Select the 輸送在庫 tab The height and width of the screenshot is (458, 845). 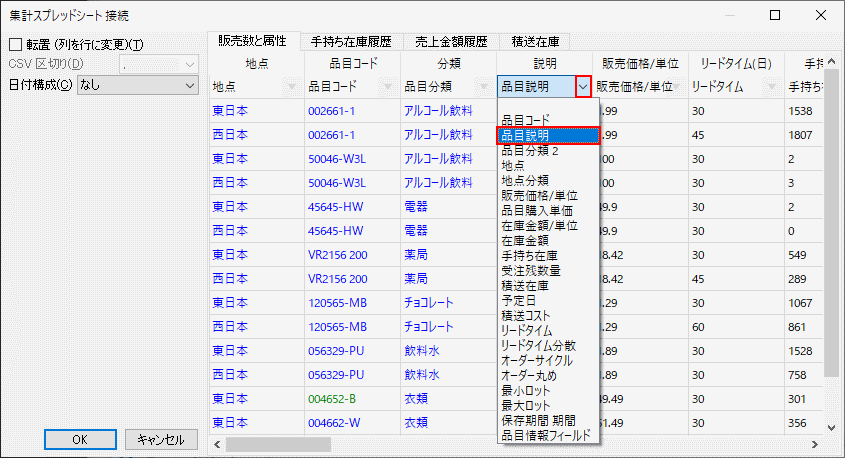(534, 42)
